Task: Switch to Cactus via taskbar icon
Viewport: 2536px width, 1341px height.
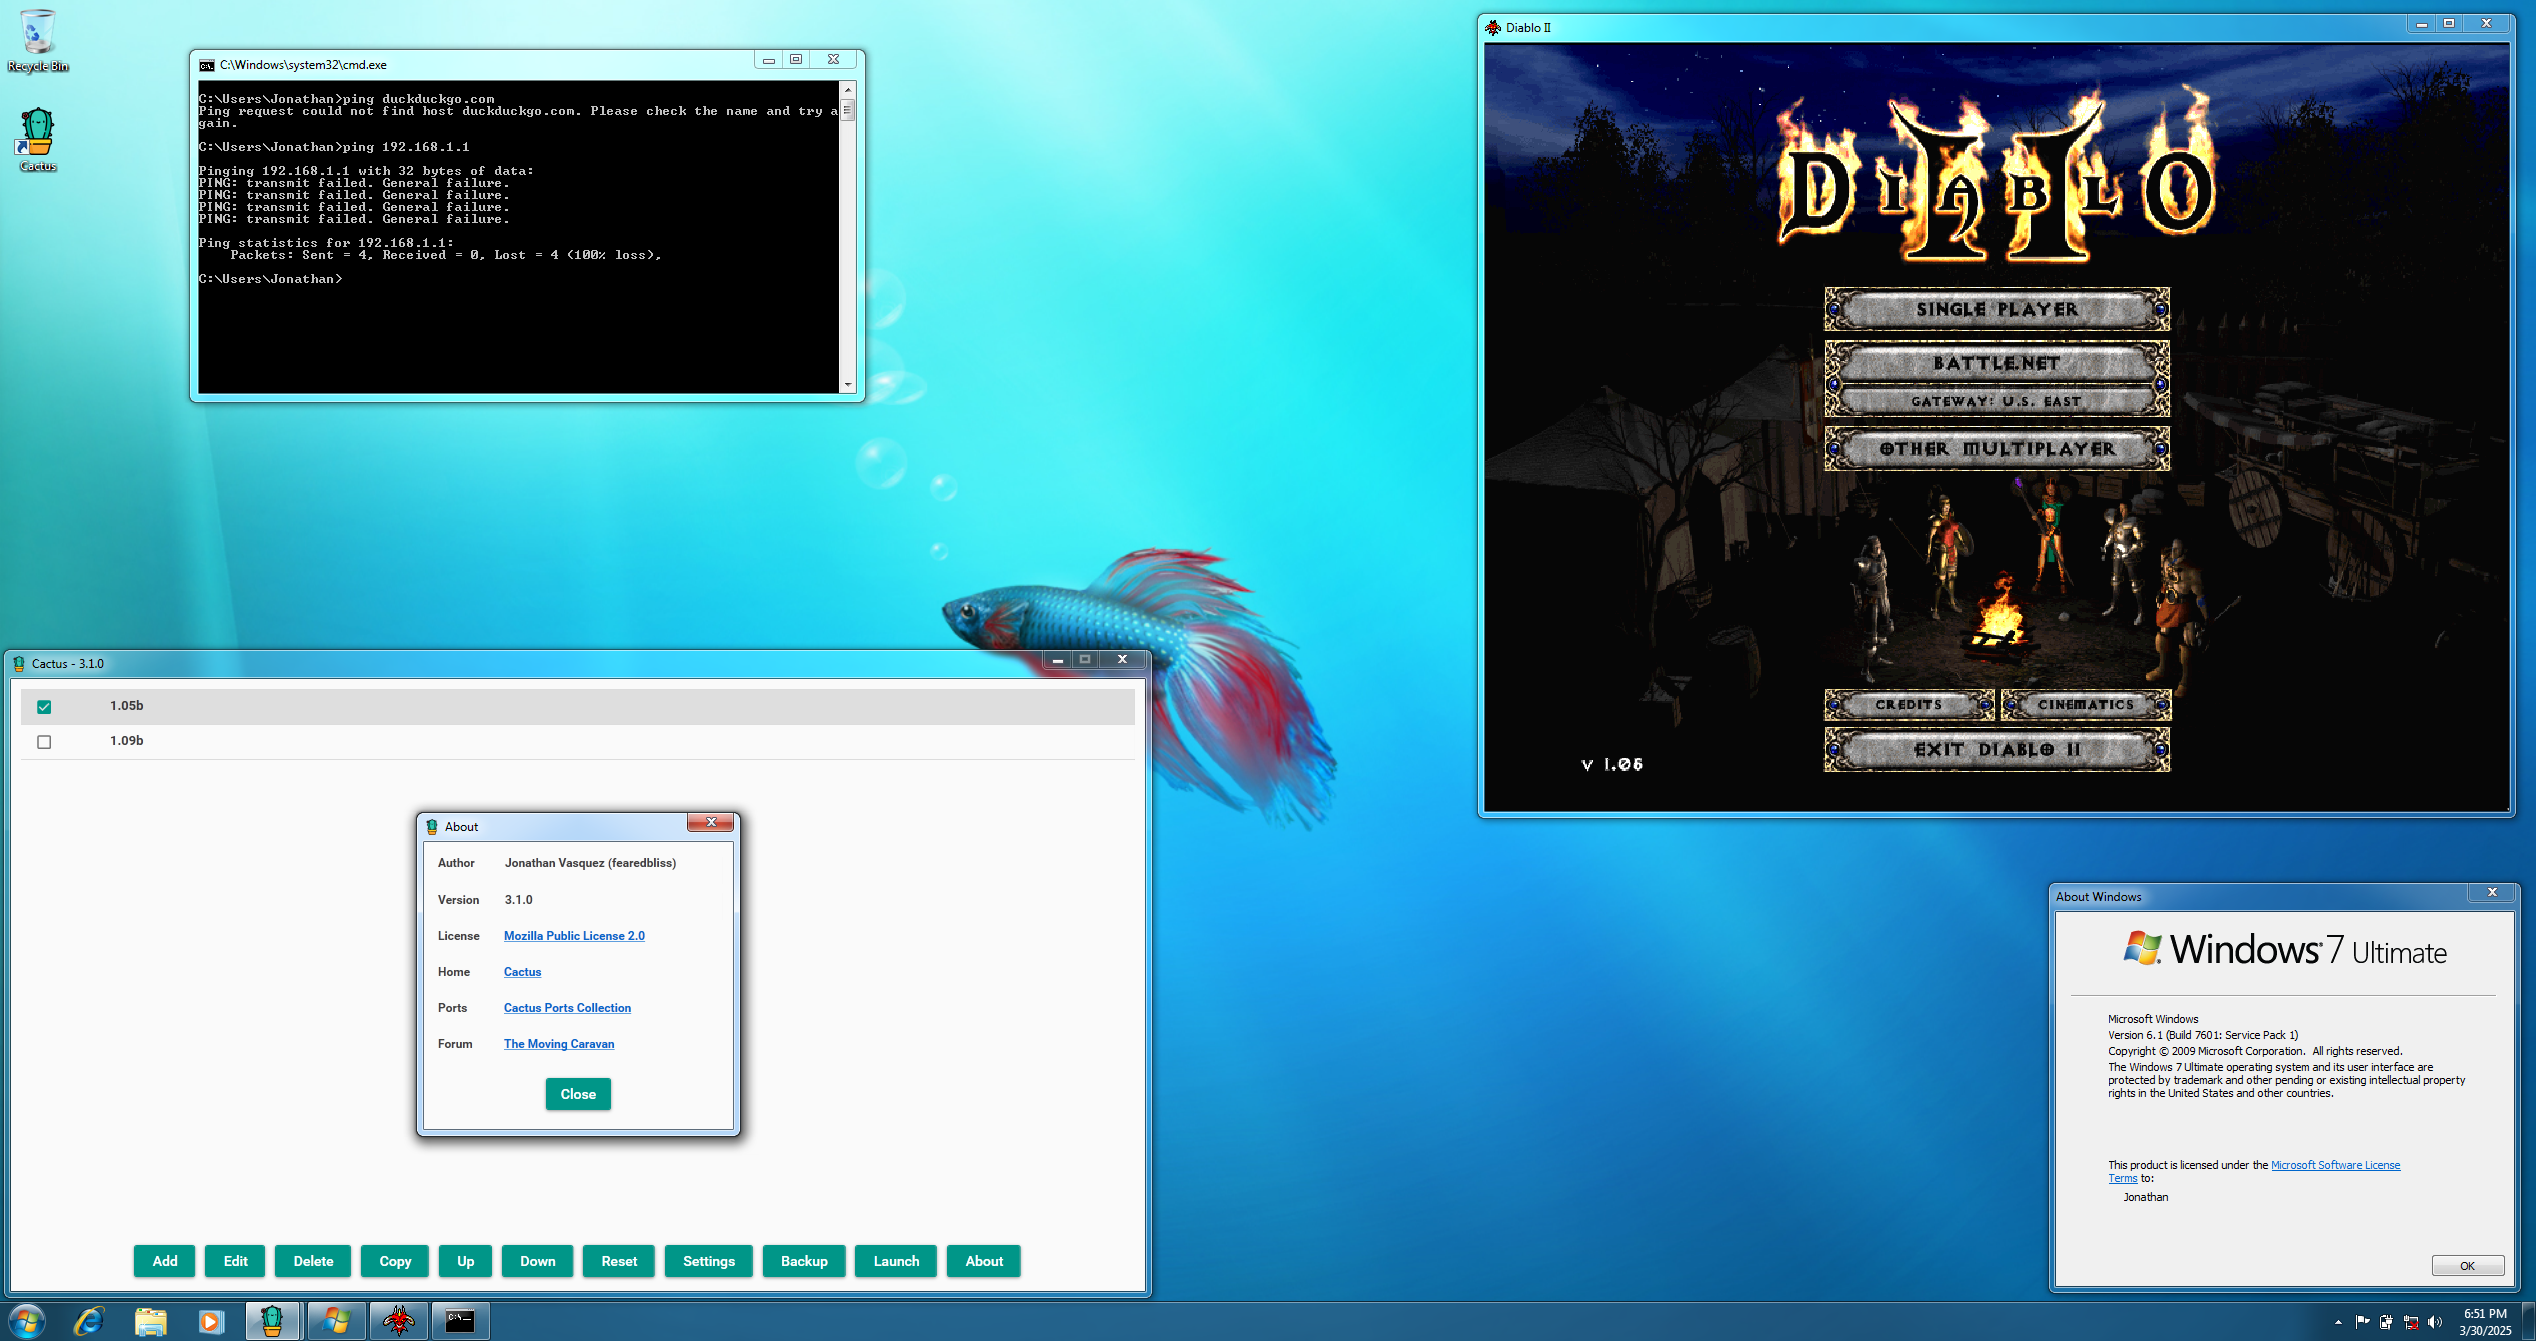Action: click(x=272, y=1321)
